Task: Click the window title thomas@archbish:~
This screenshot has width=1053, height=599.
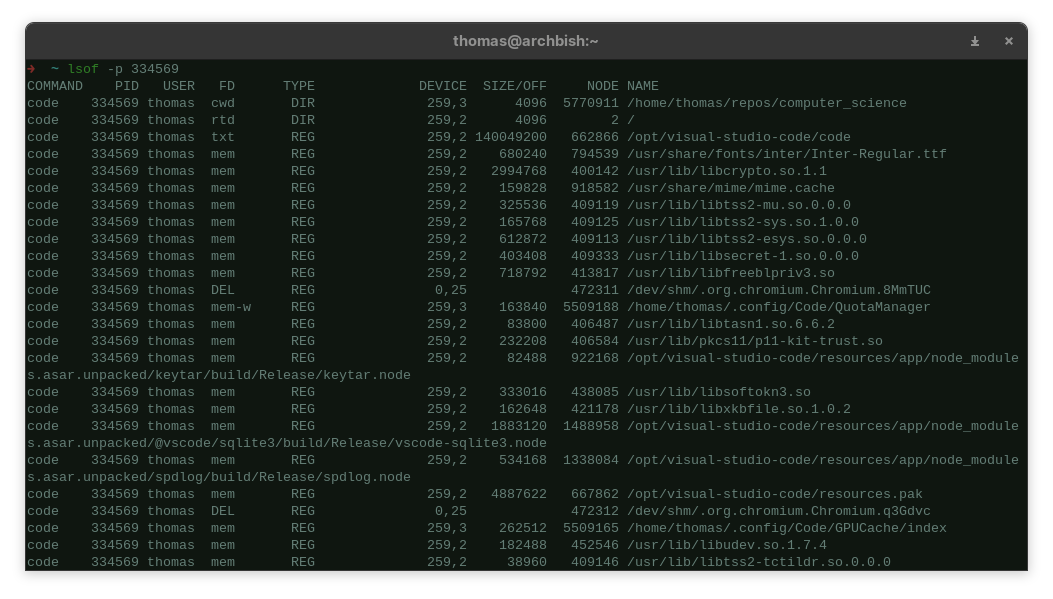Action: click(526, 41)
